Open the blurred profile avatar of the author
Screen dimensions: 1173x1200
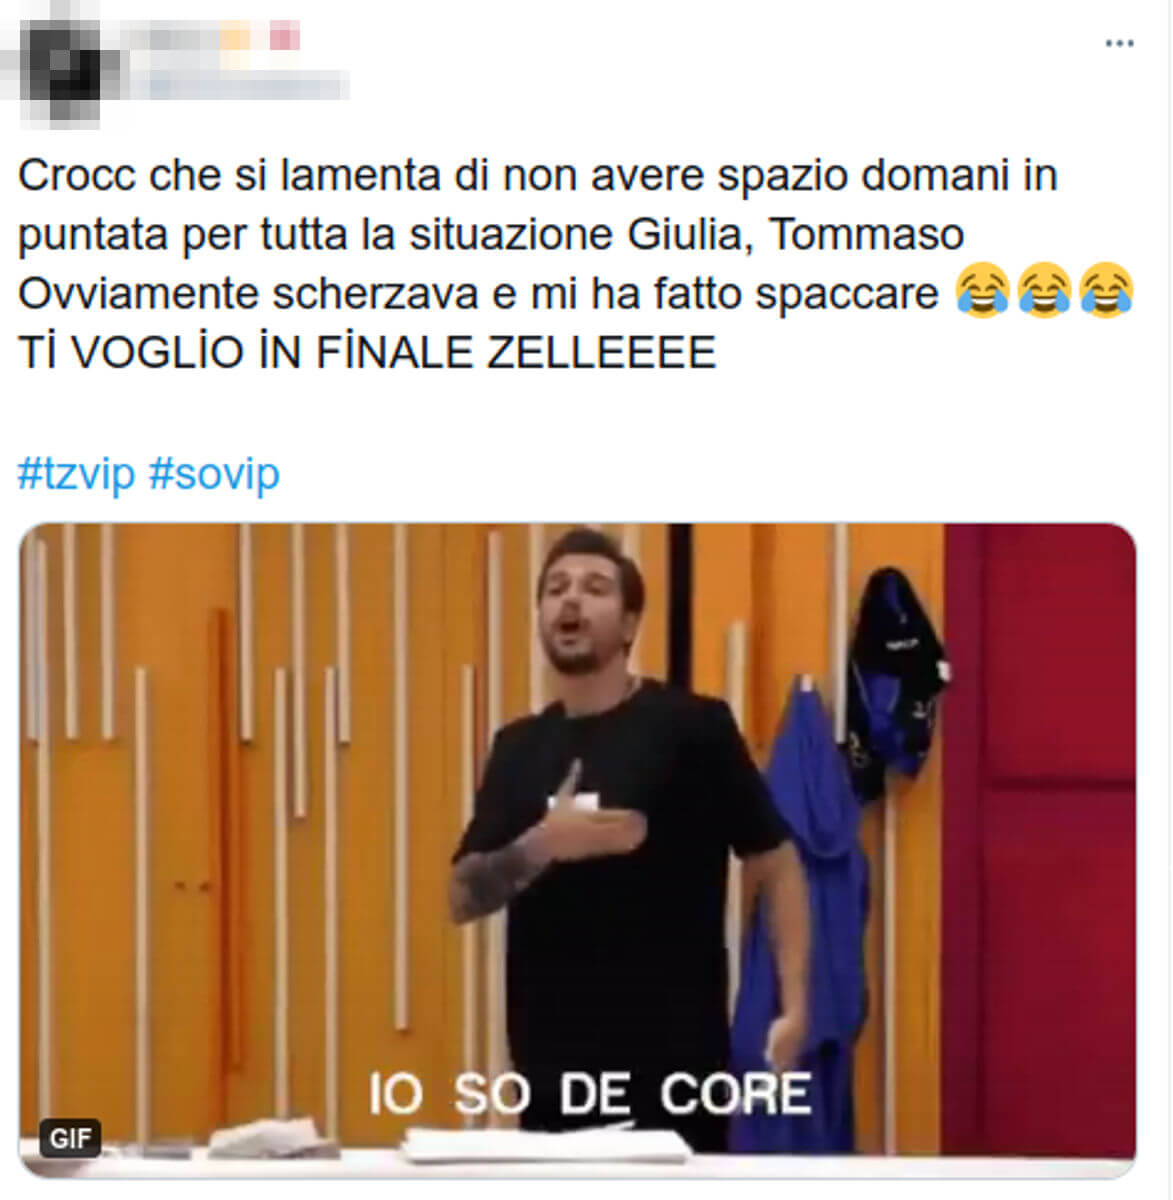click(60, 62)
